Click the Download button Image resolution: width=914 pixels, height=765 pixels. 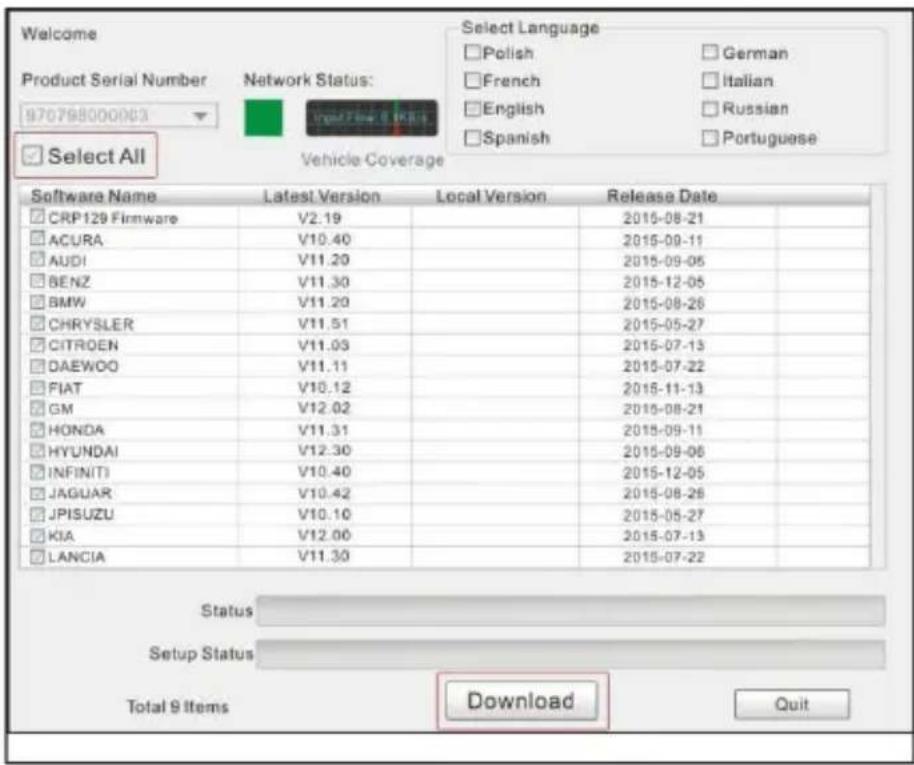coord(522,700)
